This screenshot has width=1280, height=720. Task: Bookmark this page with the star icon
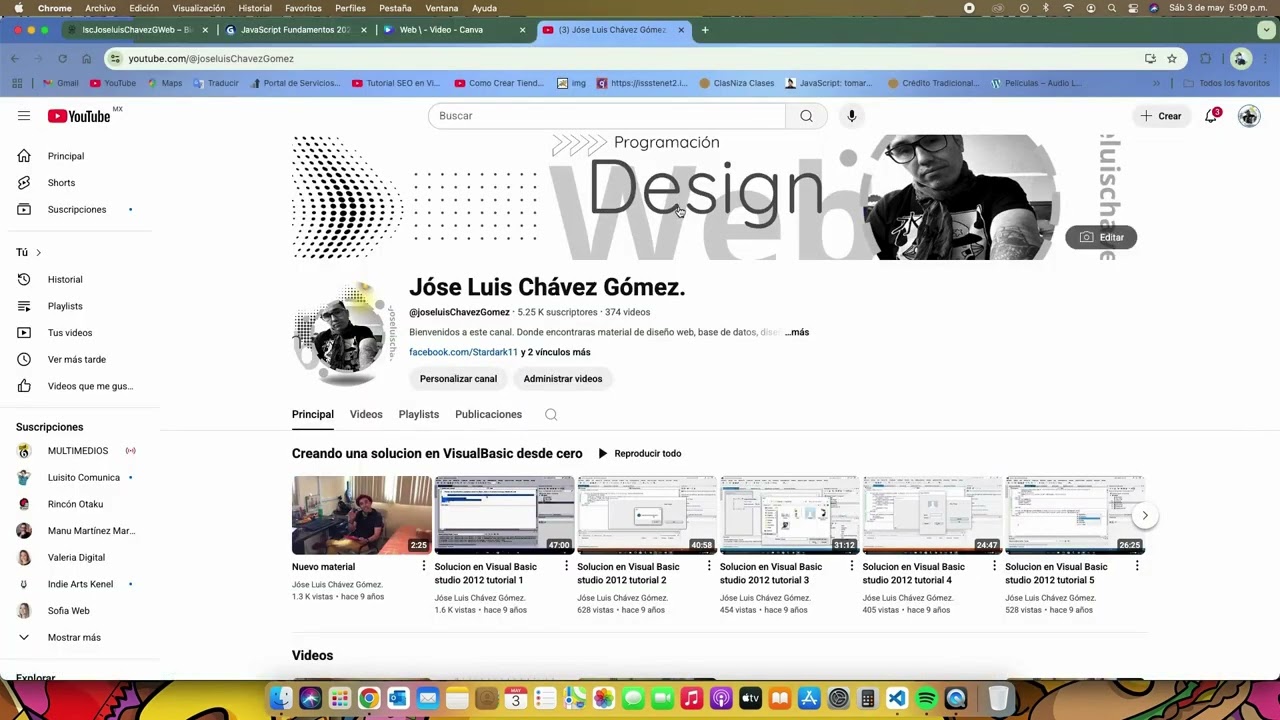click(x=1172, y=59)
